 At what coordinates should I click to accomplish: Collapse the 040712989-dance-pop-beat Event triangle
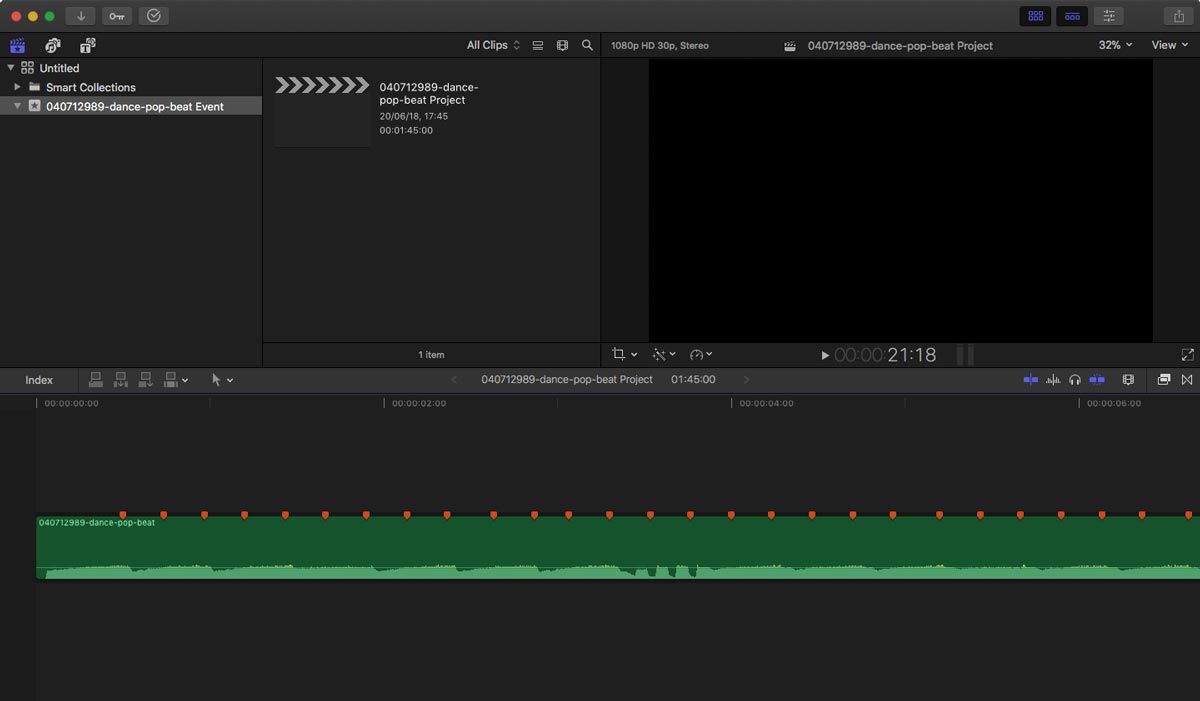[x=17, y=106]
